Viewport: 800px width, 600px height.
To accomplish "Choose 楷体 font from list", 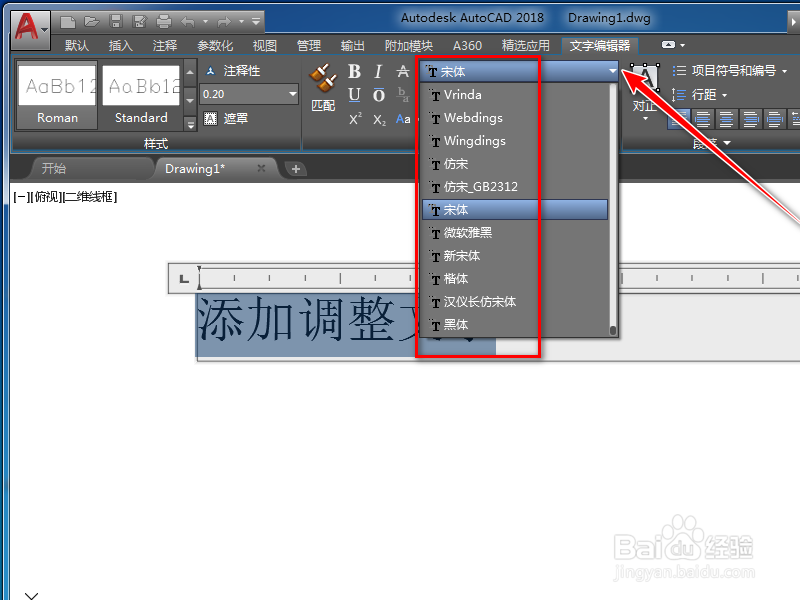I will coord(515,279).
